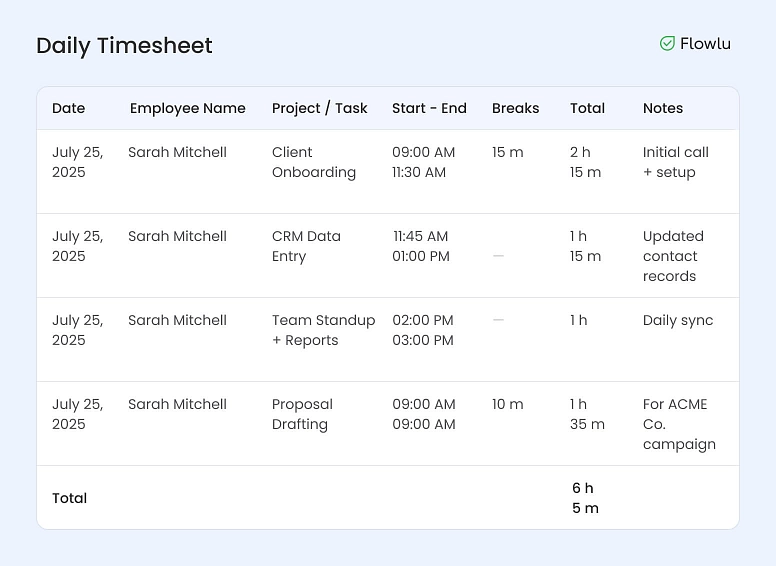Select the Breaks column header
Image resolution: width=776 pixels, height=566 pixels.
coord(515,108)
